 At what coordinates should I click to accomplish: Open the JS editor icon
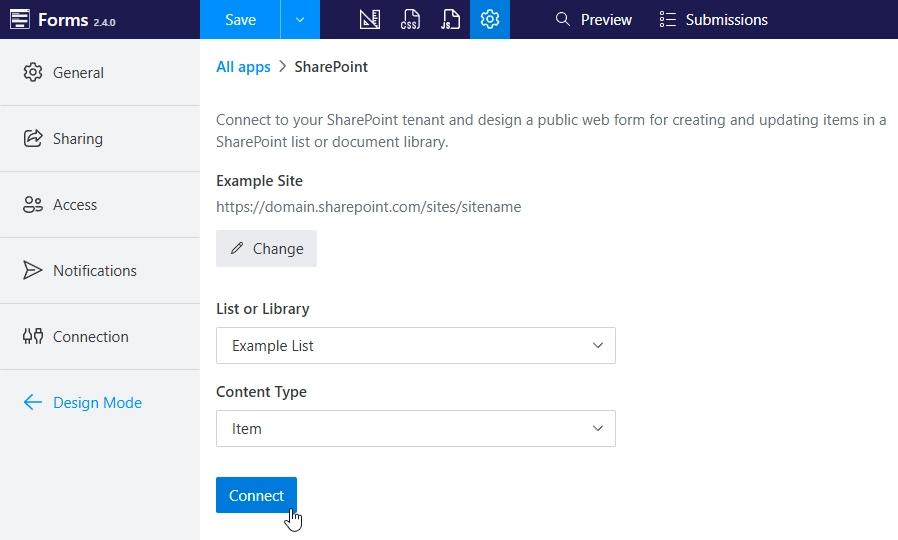tap(450, 19)
